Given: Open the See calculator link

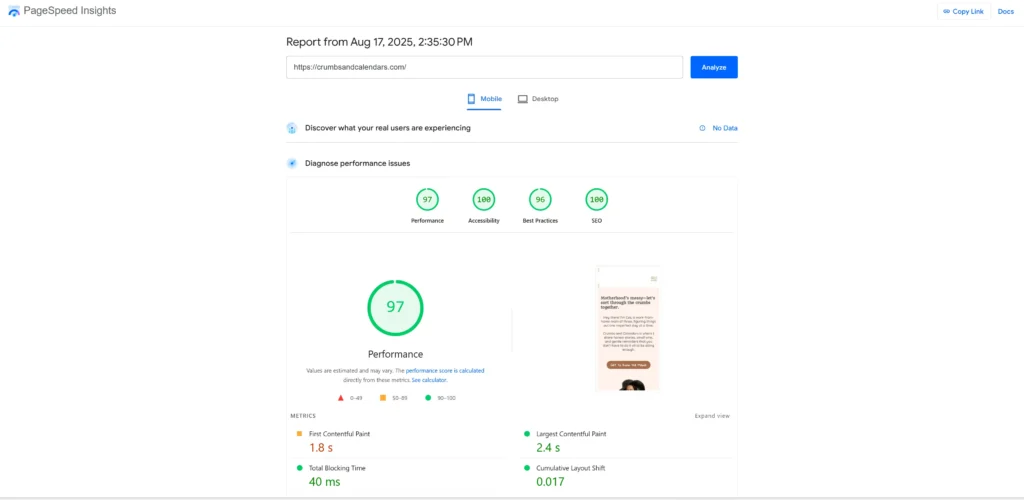Looking at the screenshot, I should (x=429, y=379).
